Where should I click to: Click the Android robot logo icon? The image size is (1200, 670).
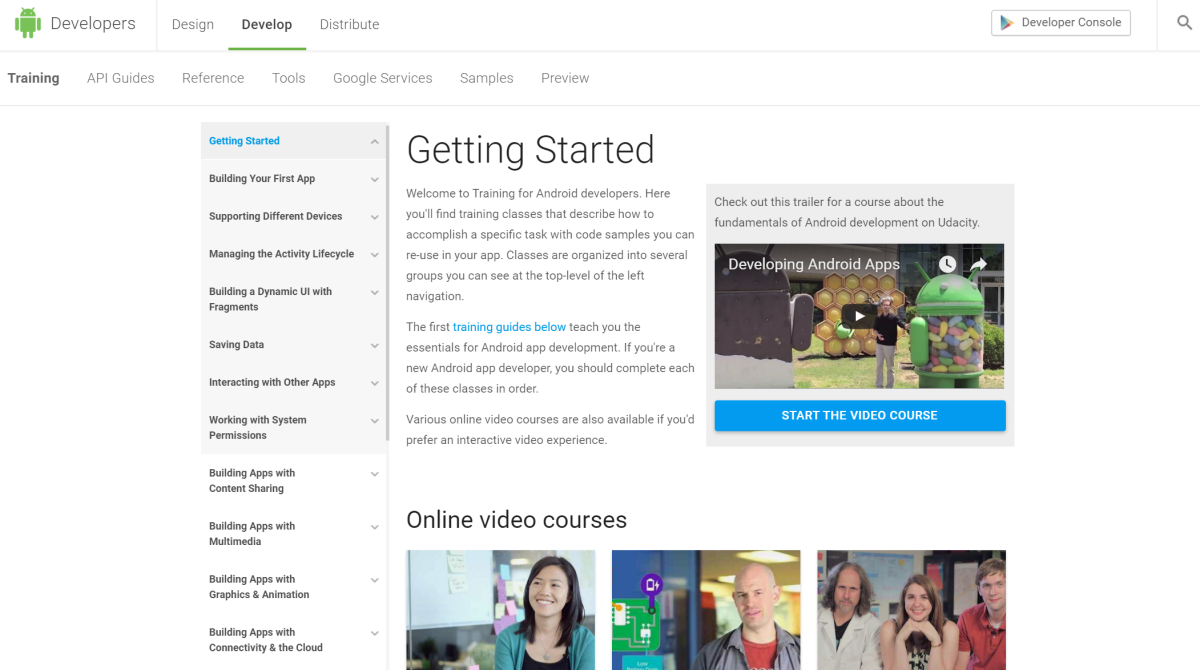[x=28, y=22]
